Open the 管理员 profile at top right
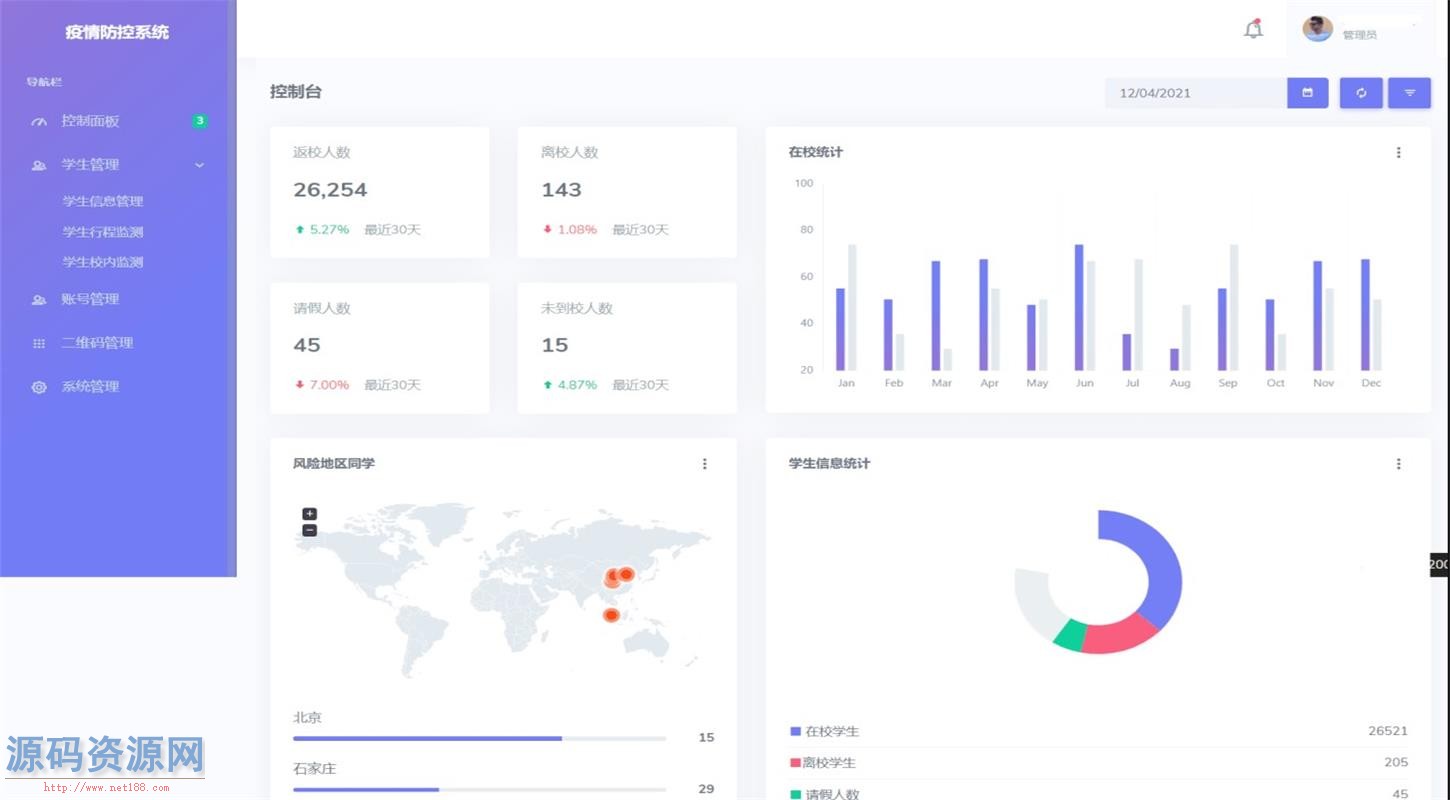Viewport: 1450px width, 800px height. 1340,29
